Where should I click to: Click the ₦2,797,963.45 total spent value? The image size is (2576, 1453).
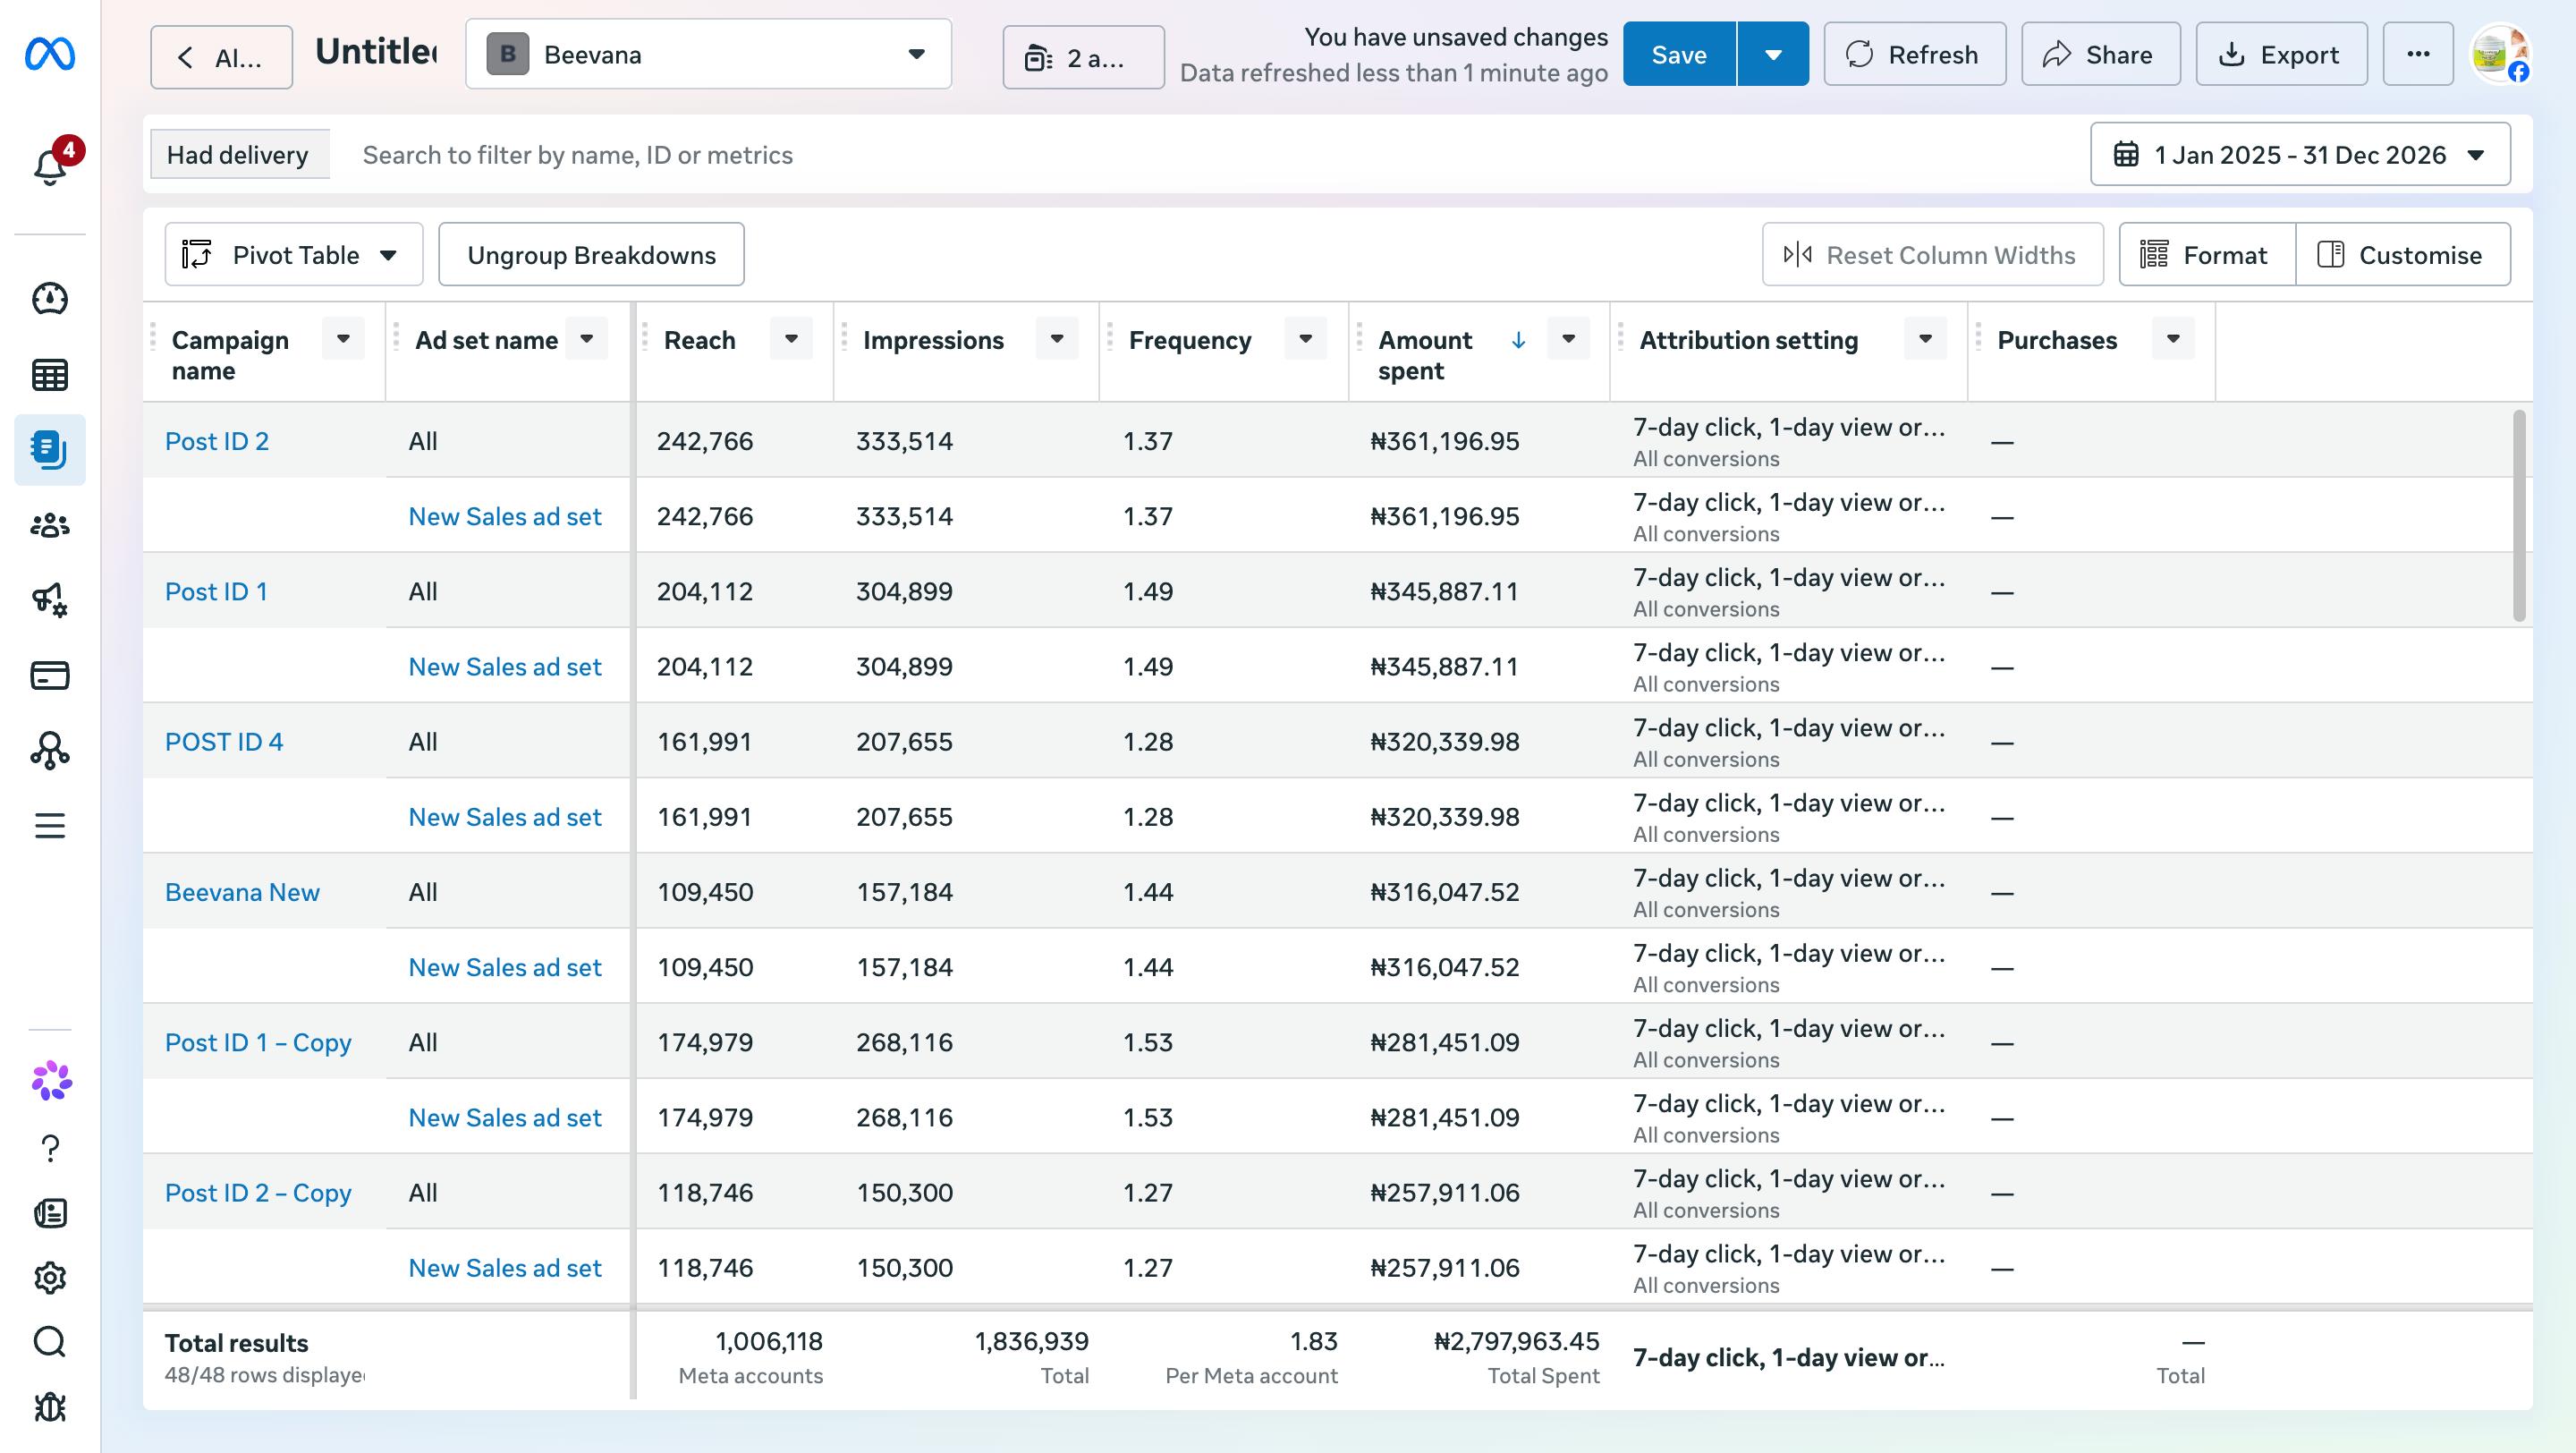click(1516, 1341)
